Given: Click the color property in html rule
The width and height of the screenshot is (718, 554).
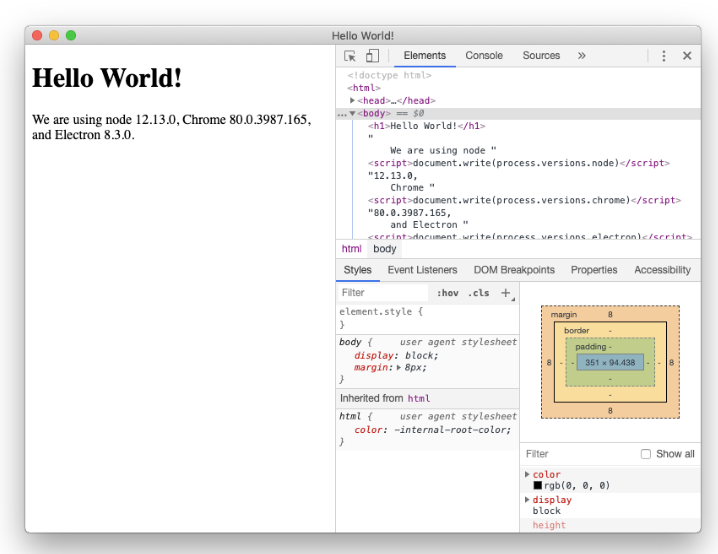Looking at the screenshot, I should (368, 430).
